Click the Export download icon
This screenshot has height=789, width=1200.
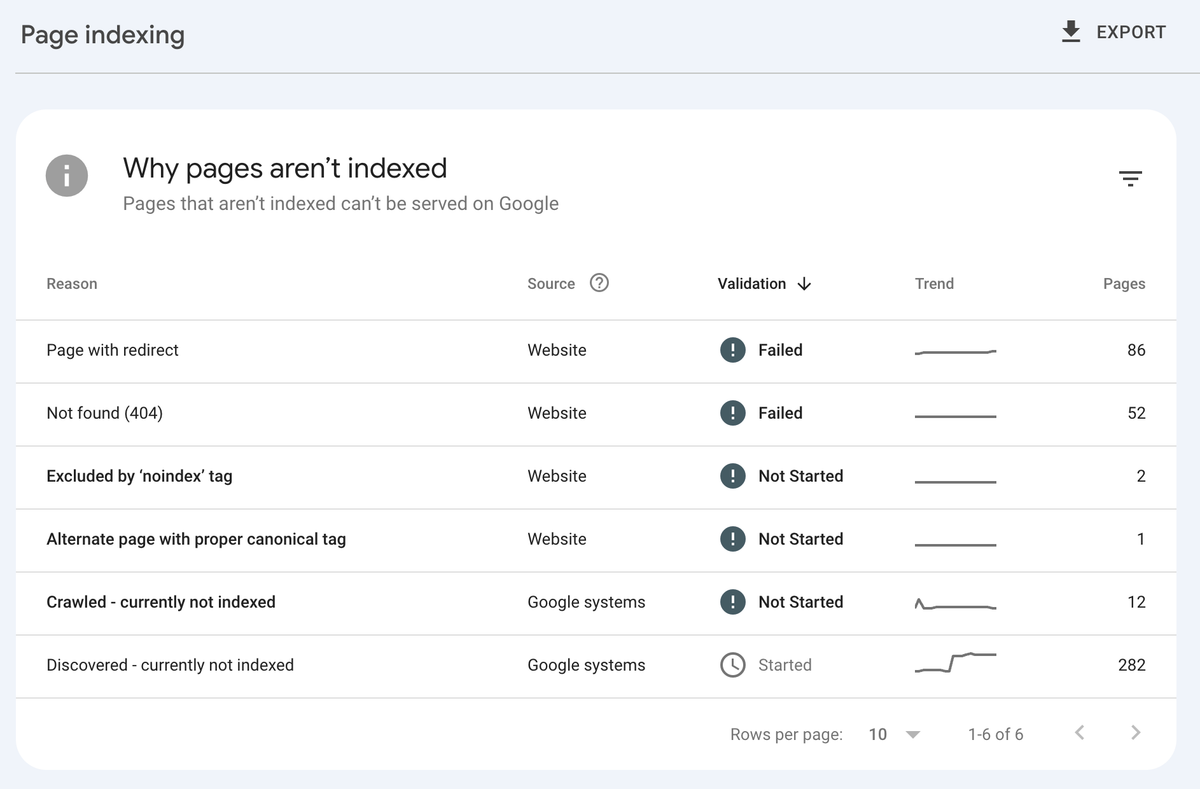[1070, 31]
